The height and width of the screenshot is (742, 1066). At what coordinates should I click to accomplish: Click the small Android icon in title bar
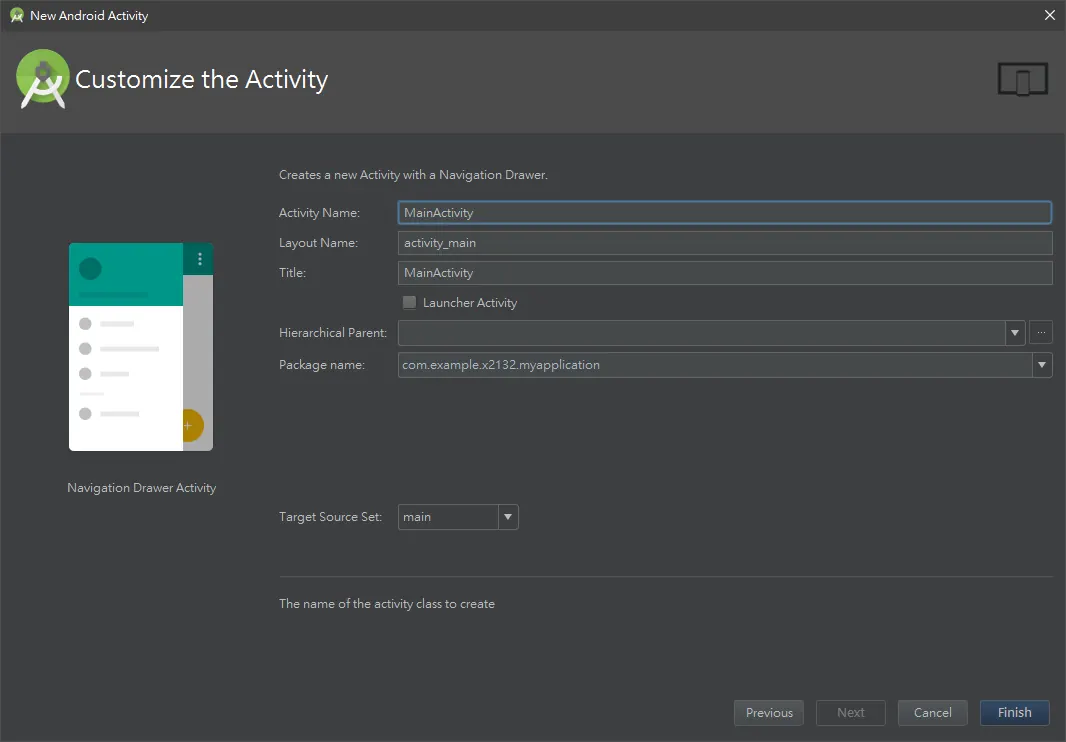(x=17, y=15)
